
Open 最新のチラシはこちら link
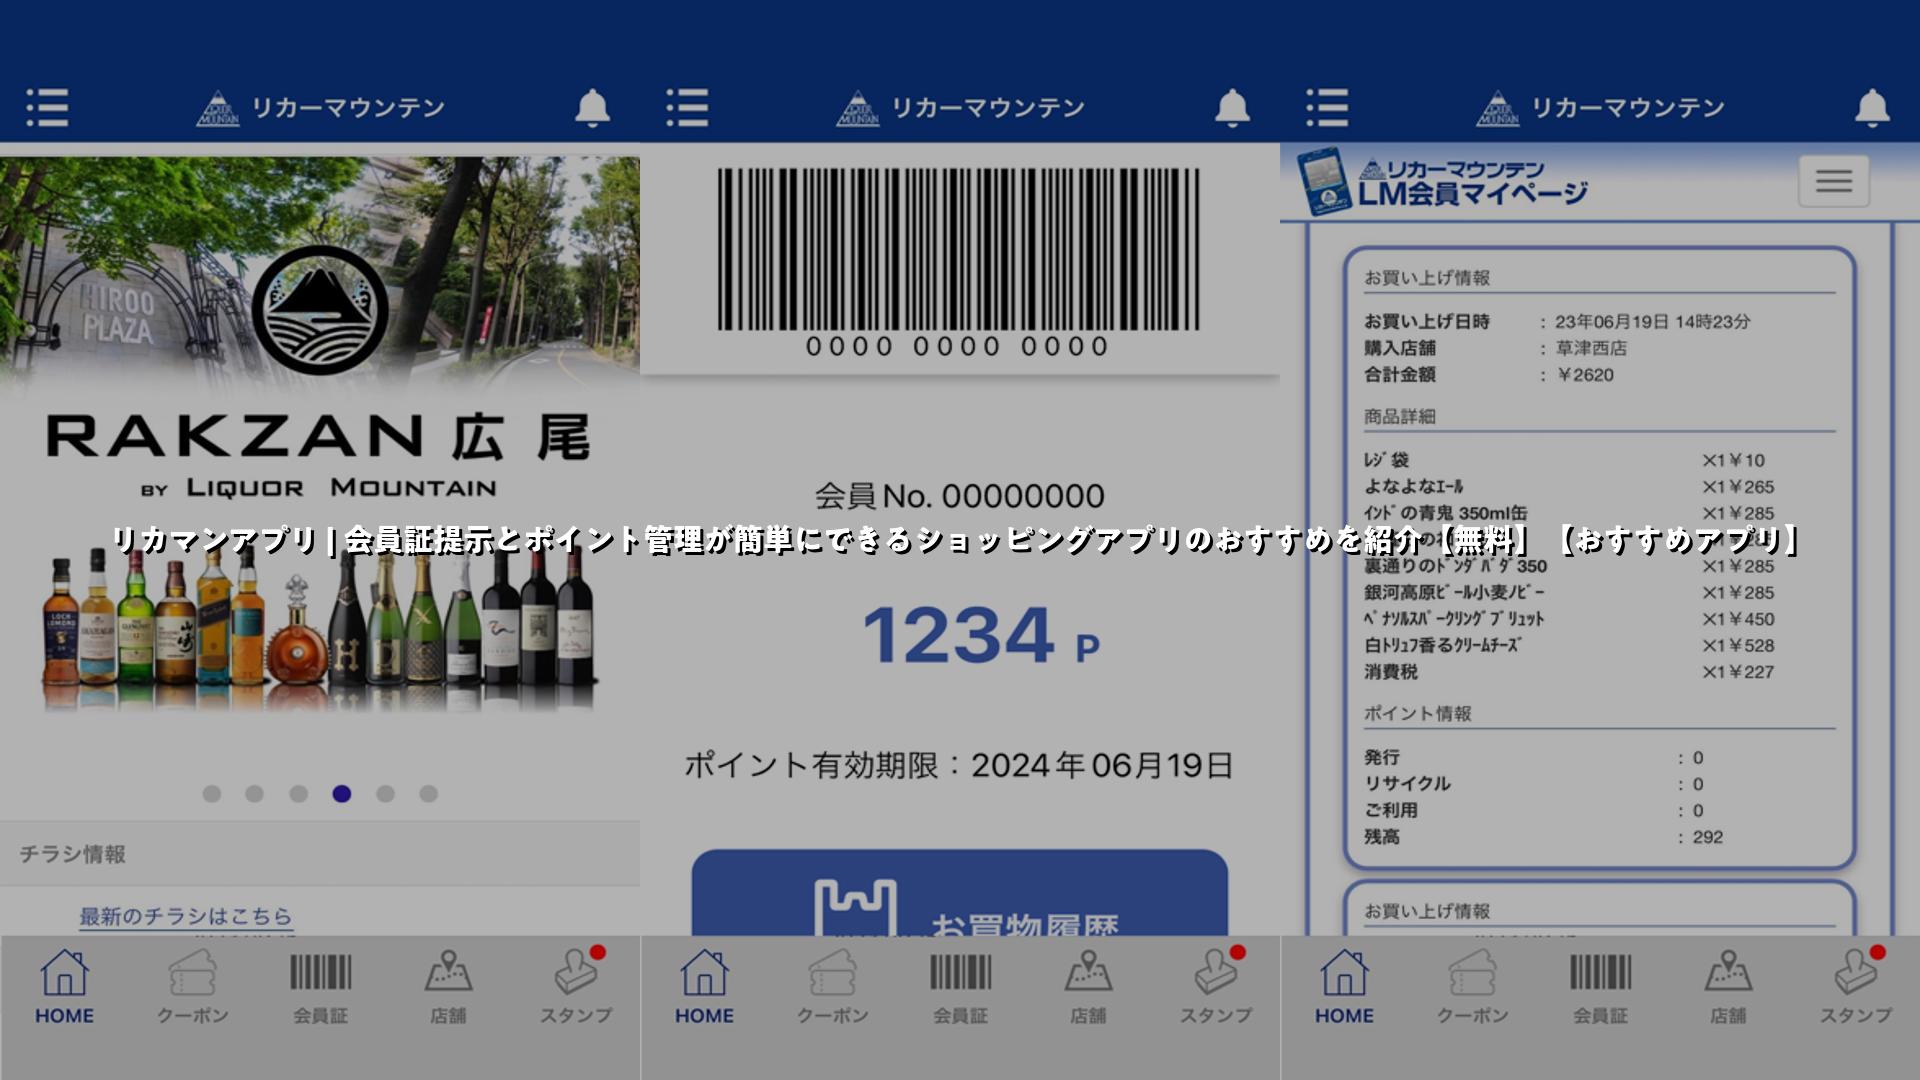(x=186, y=916)
